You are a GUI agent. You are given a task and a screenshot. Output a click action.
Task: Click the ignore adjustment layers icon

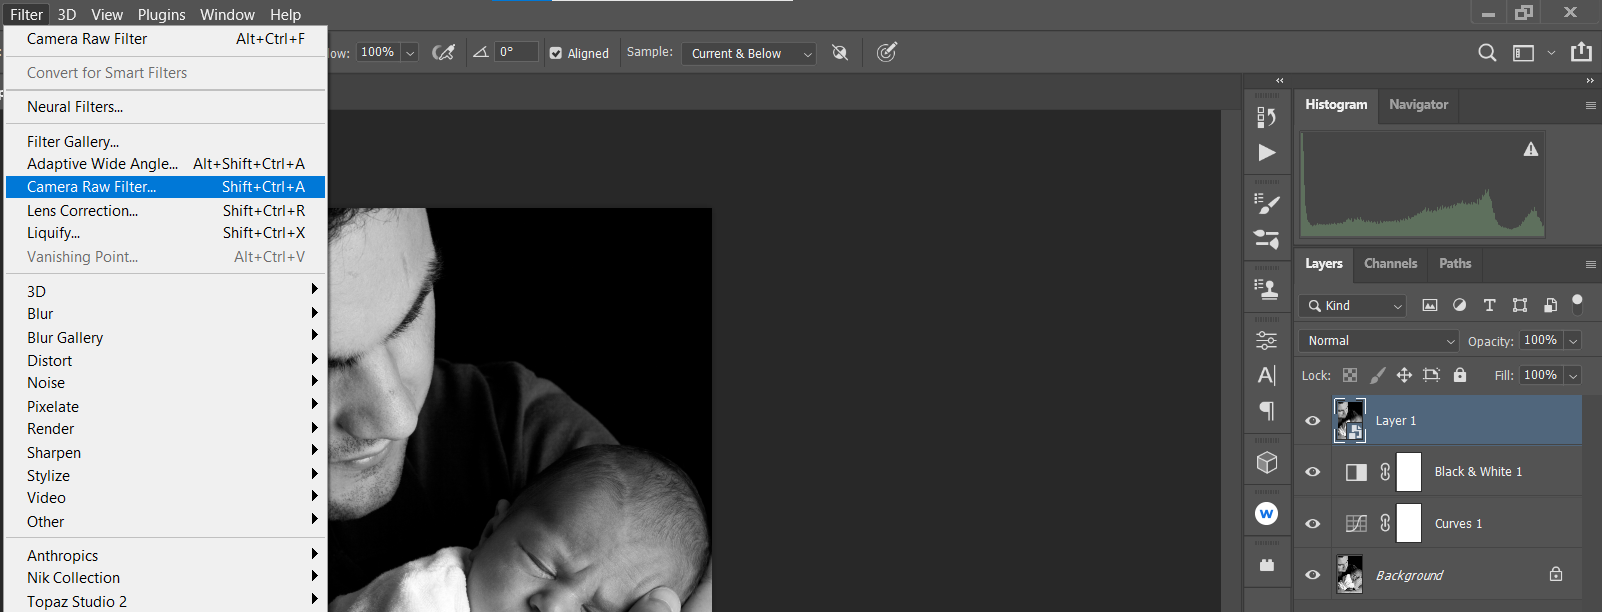[840, 53]
